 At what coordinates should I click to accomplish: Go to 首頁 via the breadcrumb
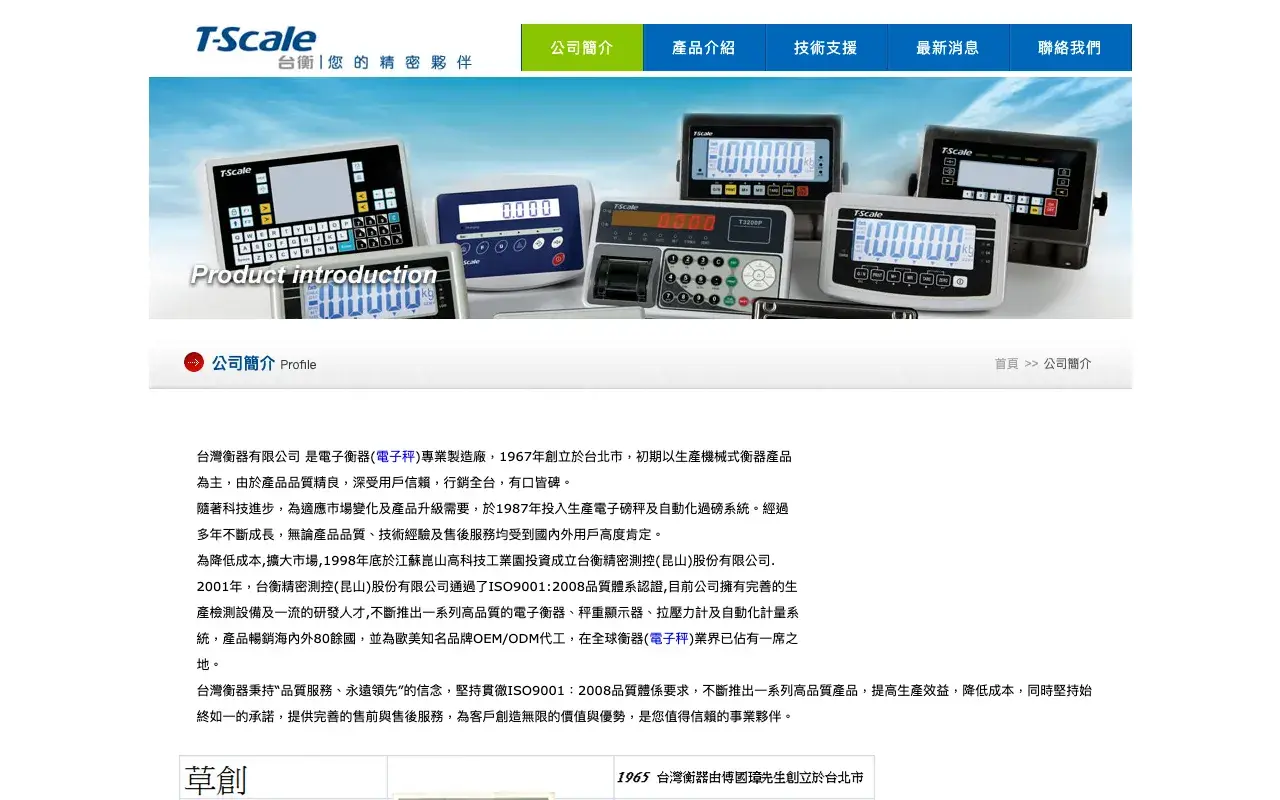1006,364
